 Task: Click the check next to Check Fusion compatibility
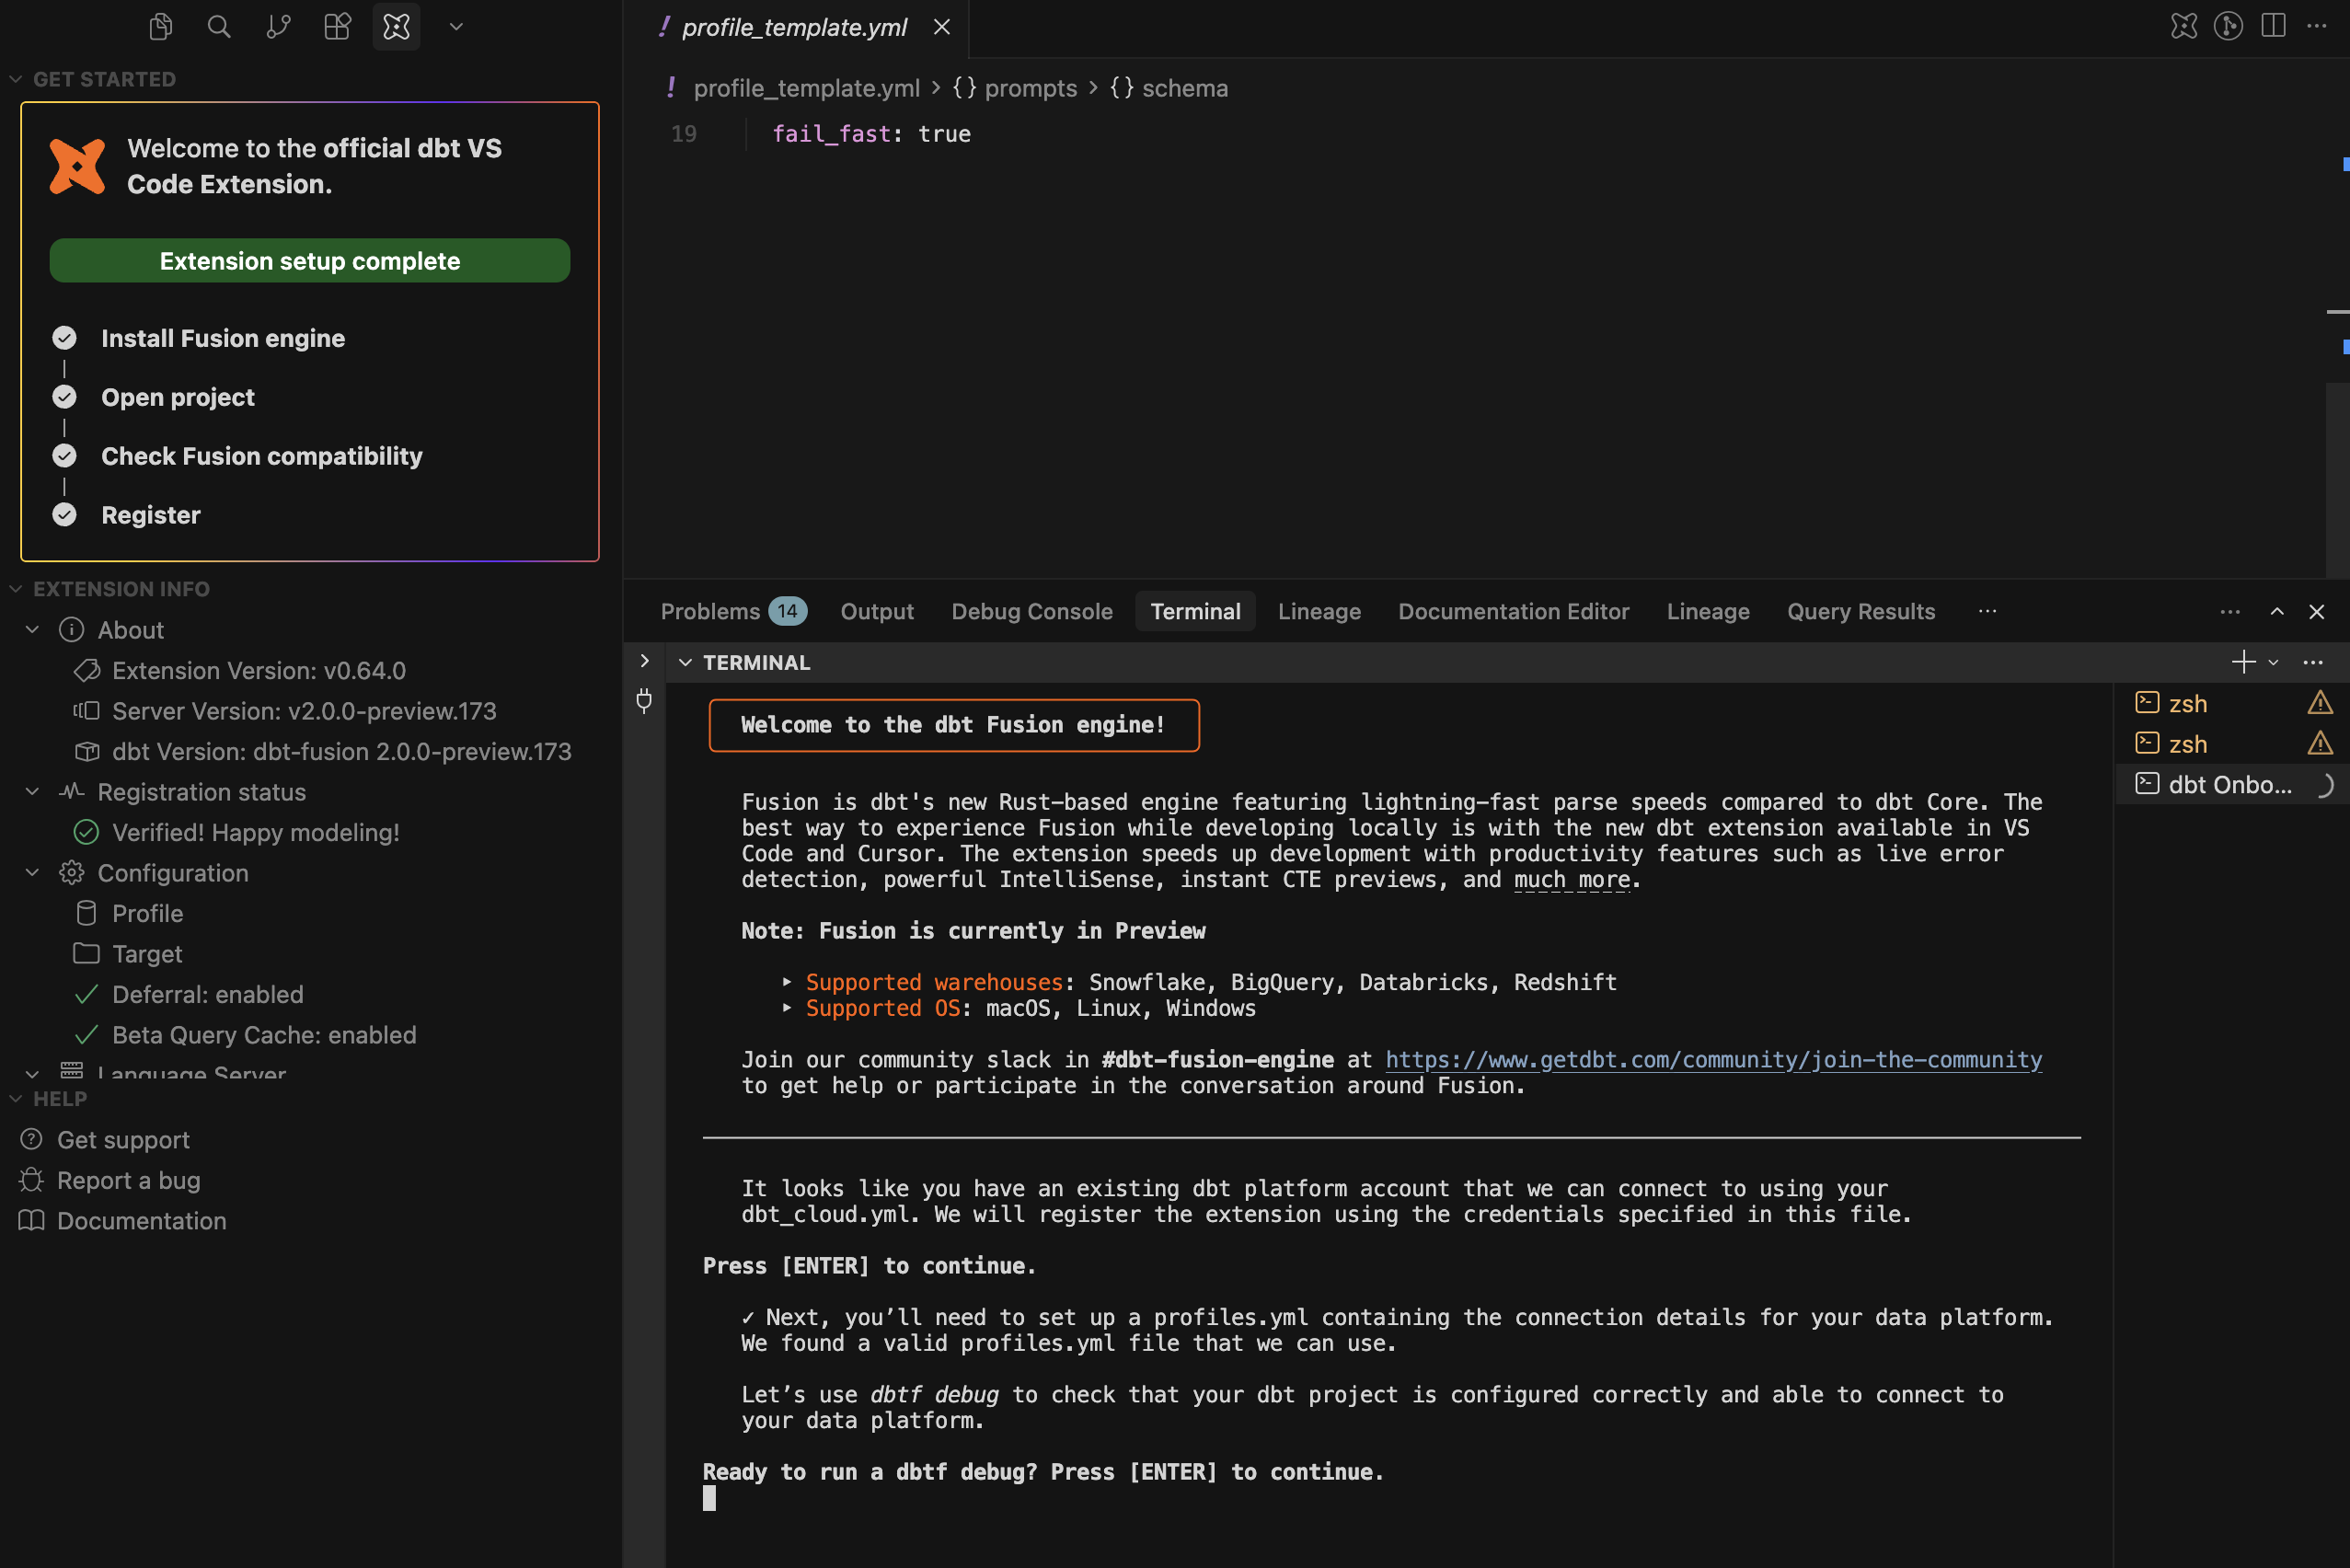tap(65, 456)
